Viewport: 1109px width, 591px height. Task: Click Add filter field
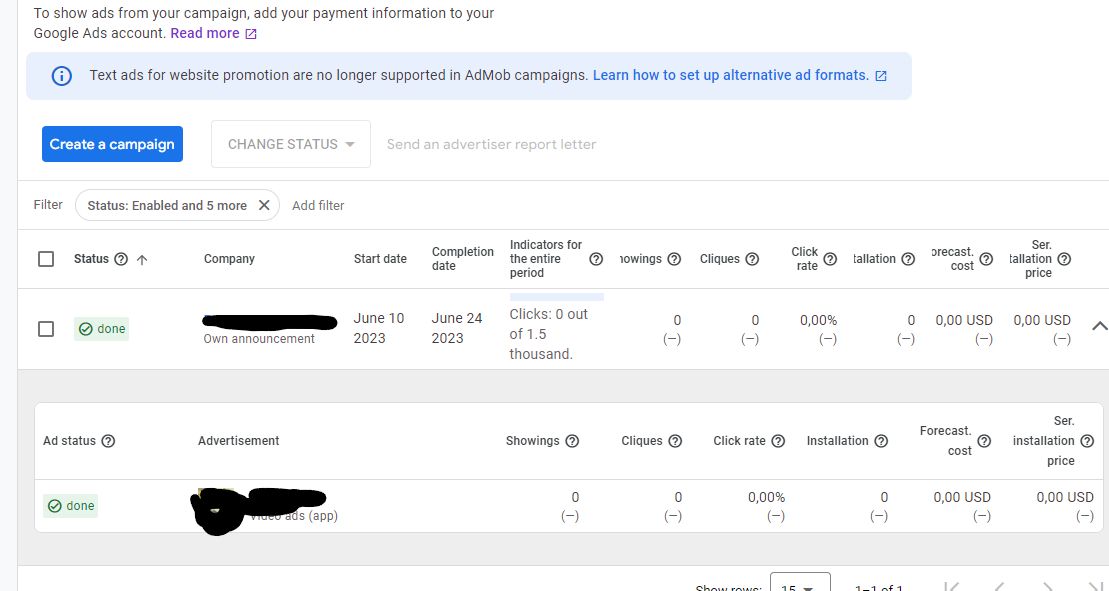[318, 205]
